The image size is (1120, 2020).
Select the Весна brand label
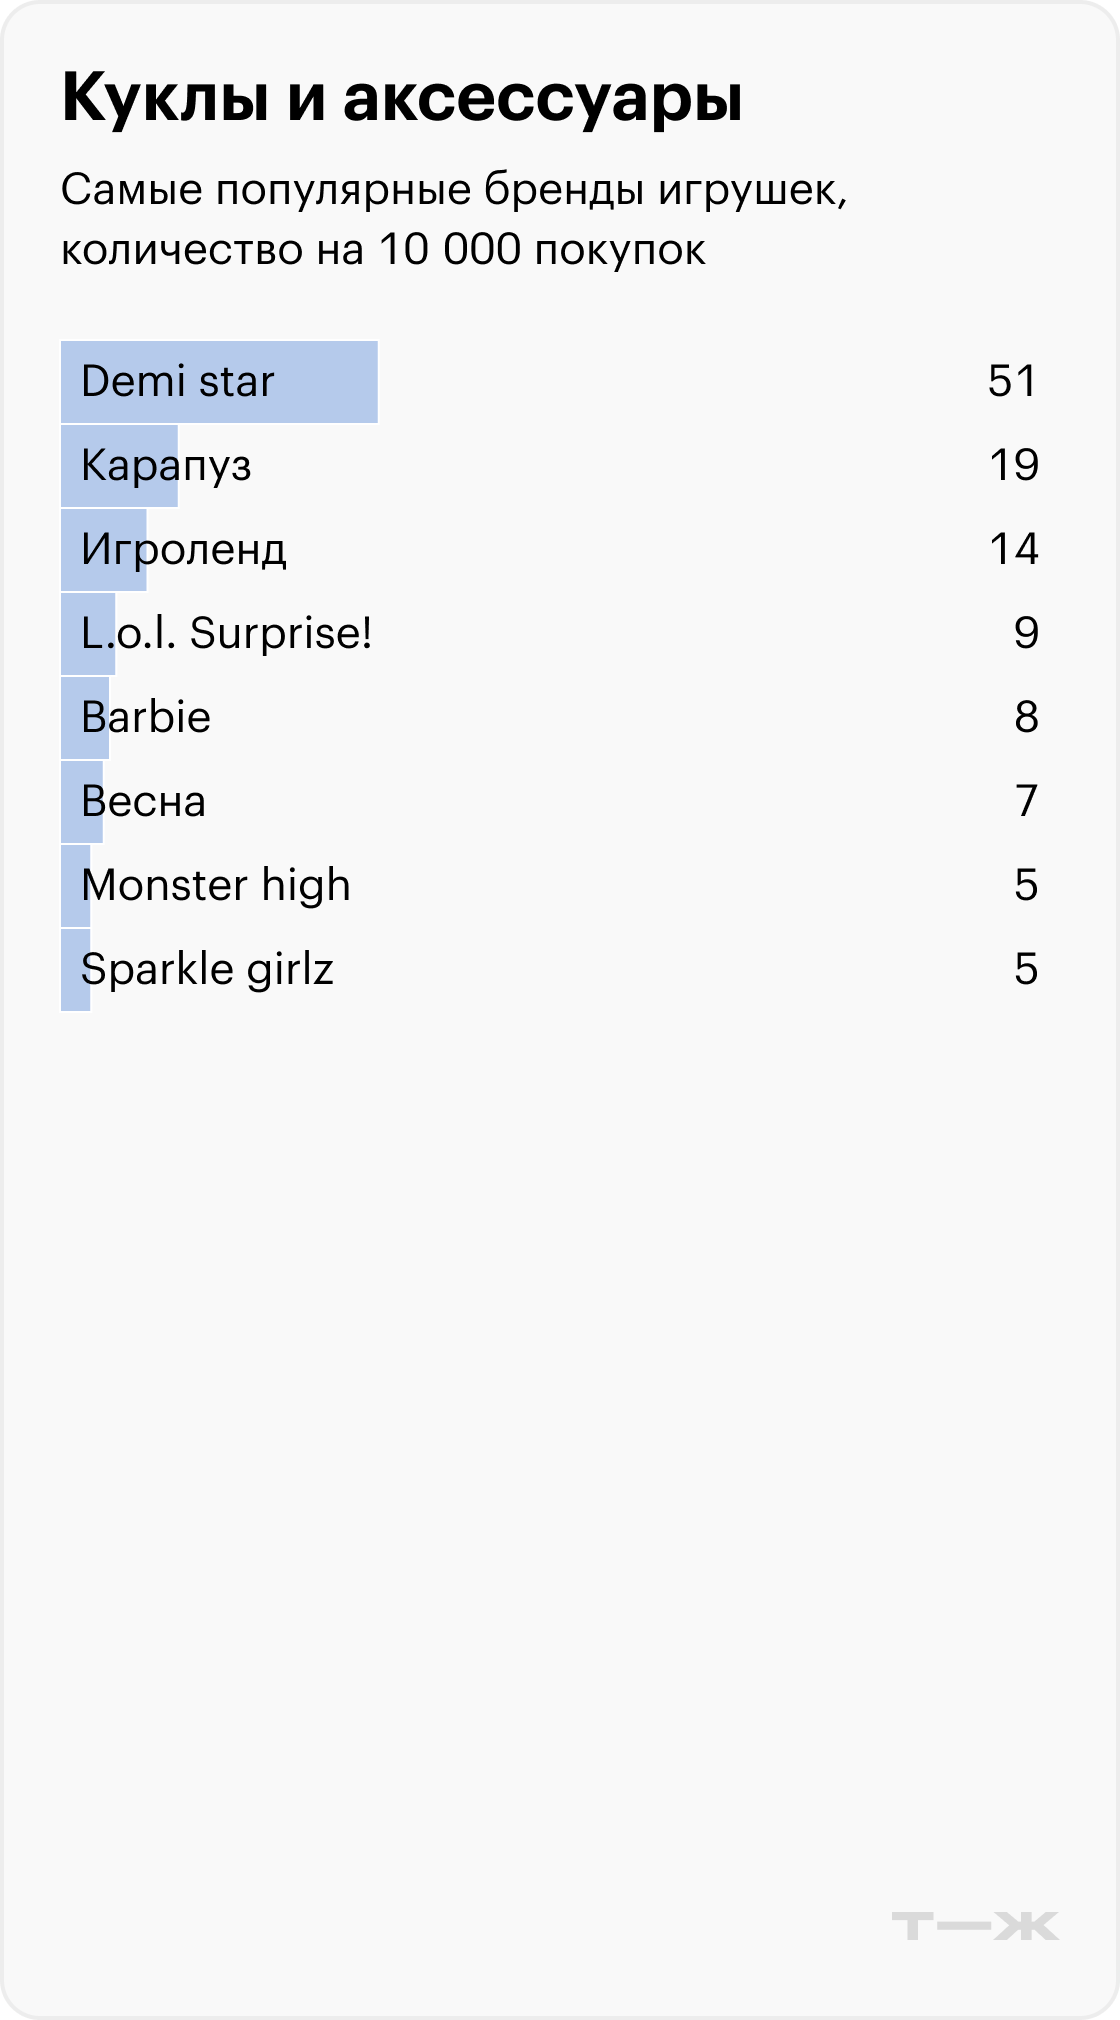click(143, 802)
